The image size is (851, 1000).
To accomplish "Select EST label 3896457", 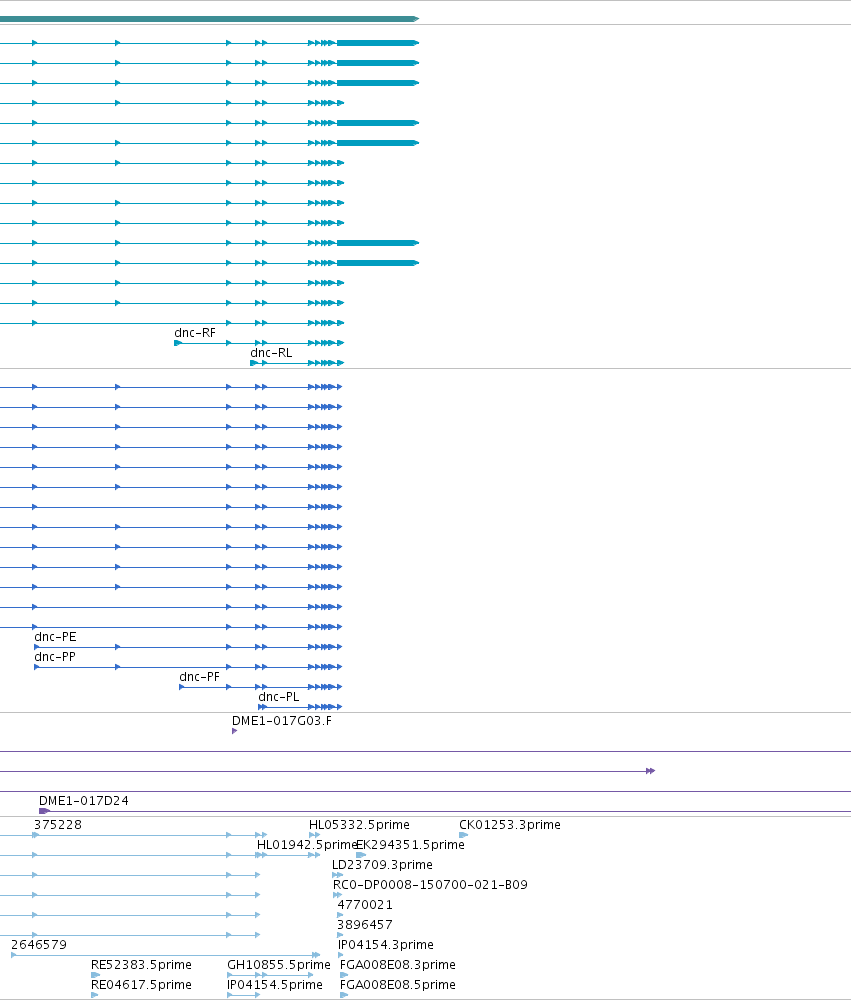I will [365, 925].
